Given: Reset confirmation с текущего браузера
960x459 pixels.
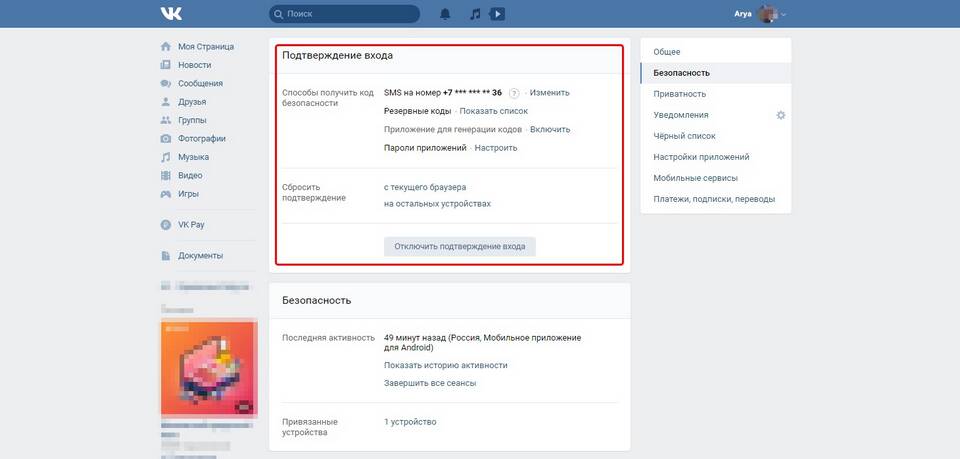Looking at the screenshot, I should [425, 187].
